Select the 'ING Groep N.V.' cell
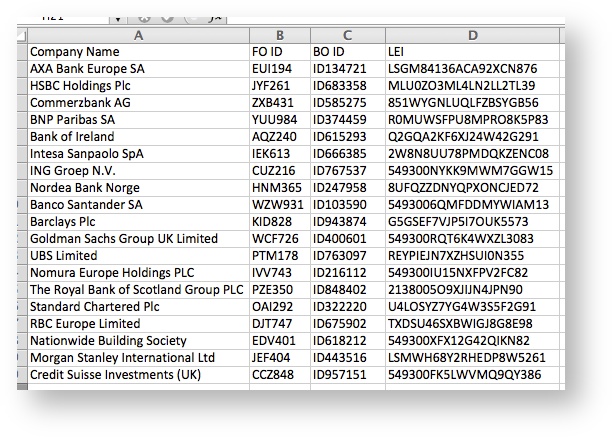The image size is (613, 438). pos(138,171)
